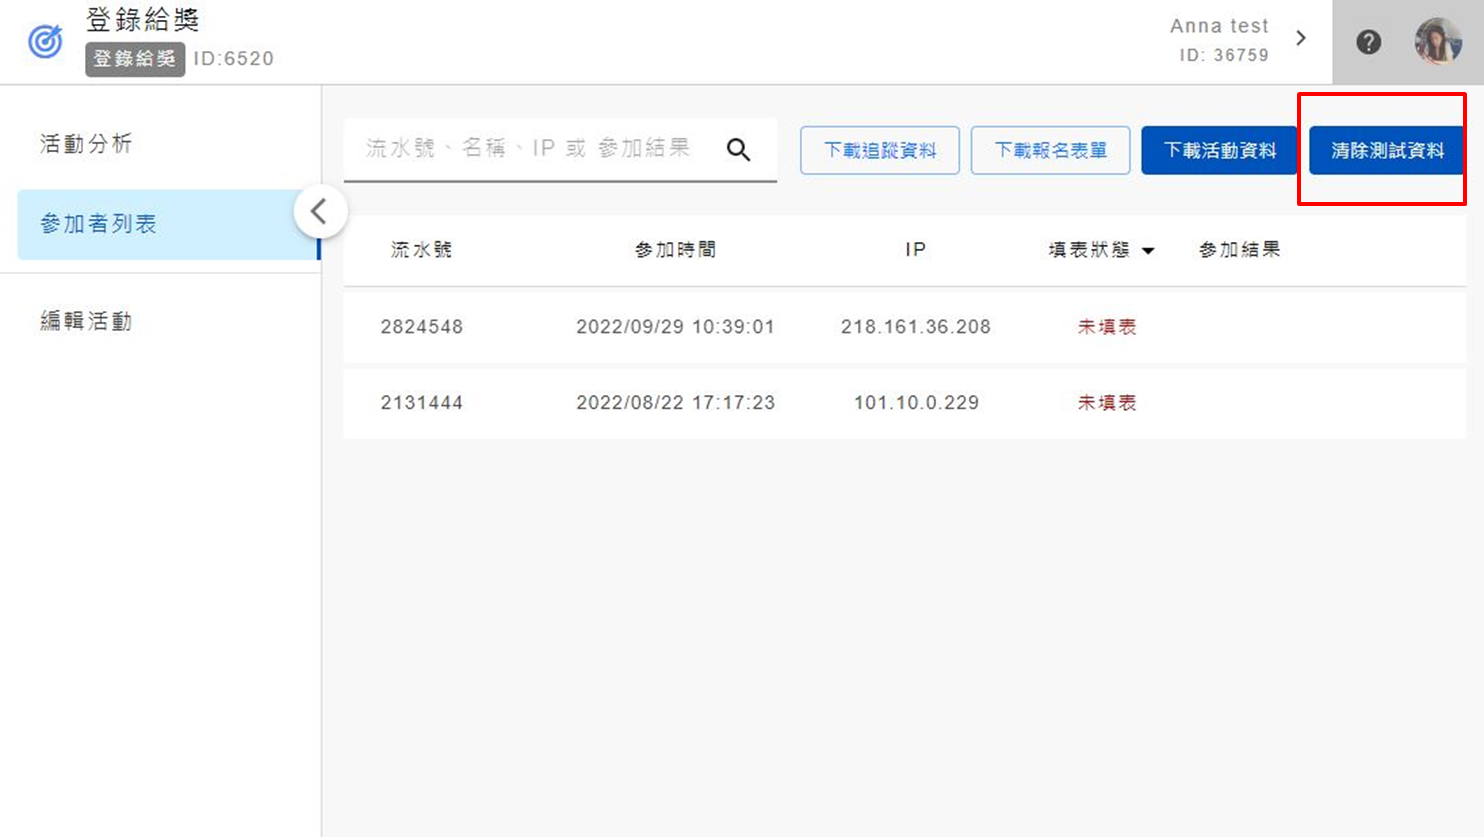The width and height of the screenshot is (1484, 837).
Task: Focus the 流水號 search input field
Action: click(x=530, y=149)
